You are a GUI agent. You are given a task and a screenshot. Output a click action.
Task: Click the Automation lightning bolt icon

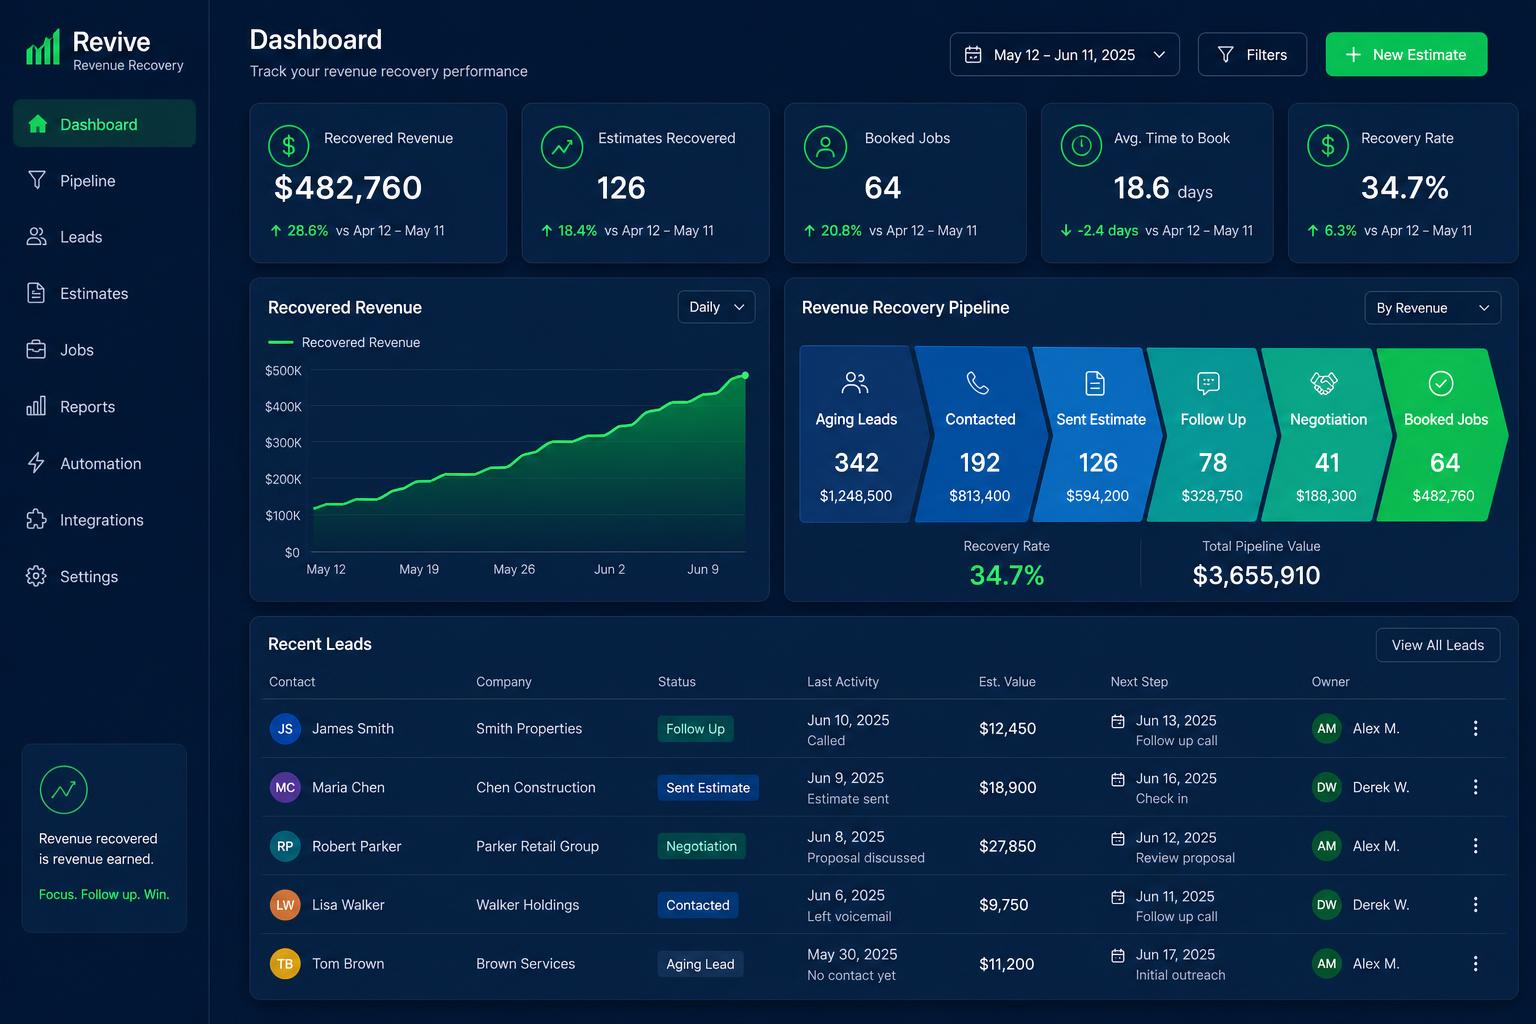[36, 463]
